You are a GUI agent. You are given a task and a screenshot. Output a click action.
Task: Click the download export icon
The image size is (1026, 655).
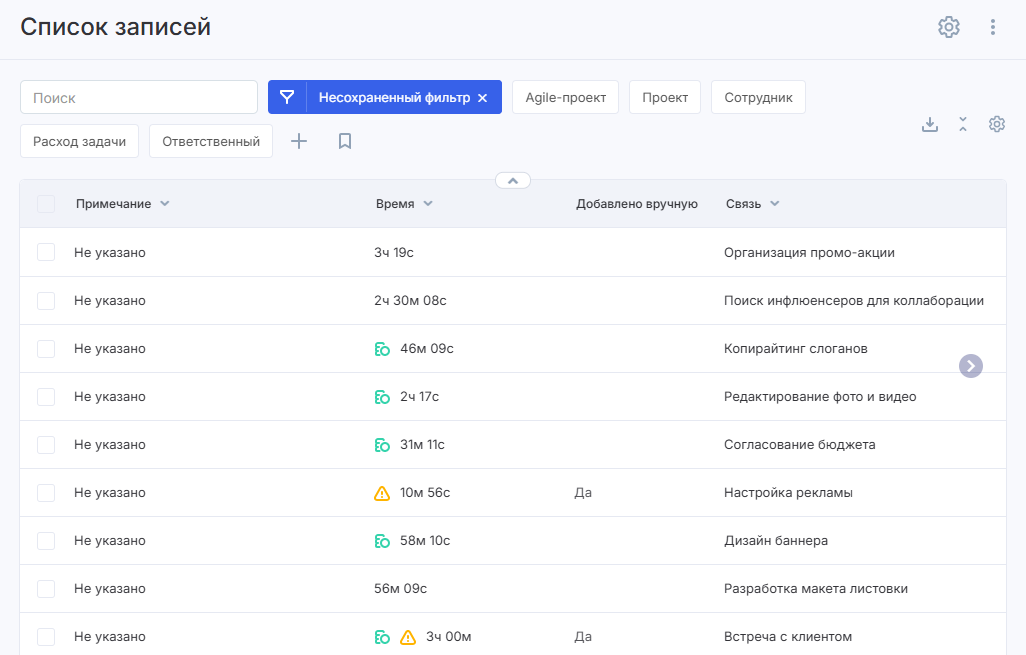click(x=929, y=124)
